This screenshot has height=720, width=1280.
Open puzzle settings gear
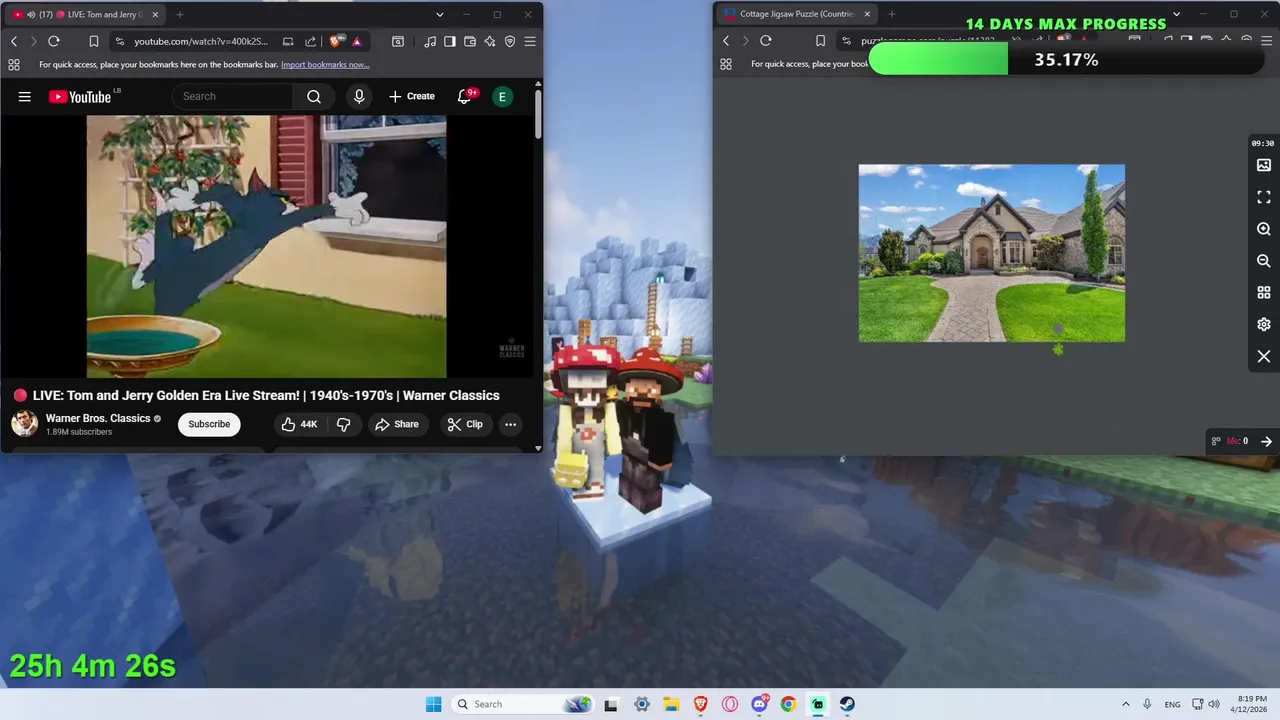(x=1264, y=325)
